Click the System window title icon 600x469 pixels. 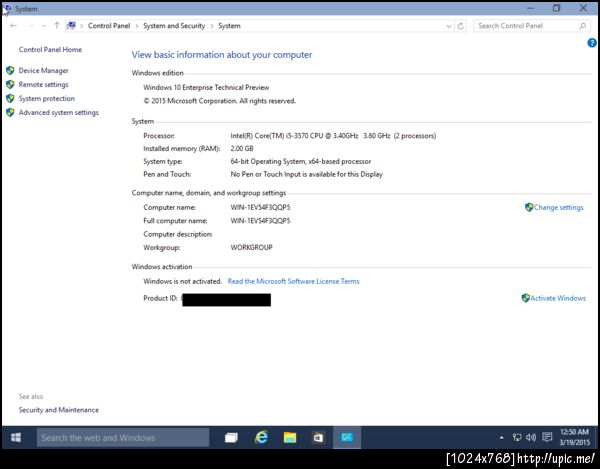(x=7, y=9)
